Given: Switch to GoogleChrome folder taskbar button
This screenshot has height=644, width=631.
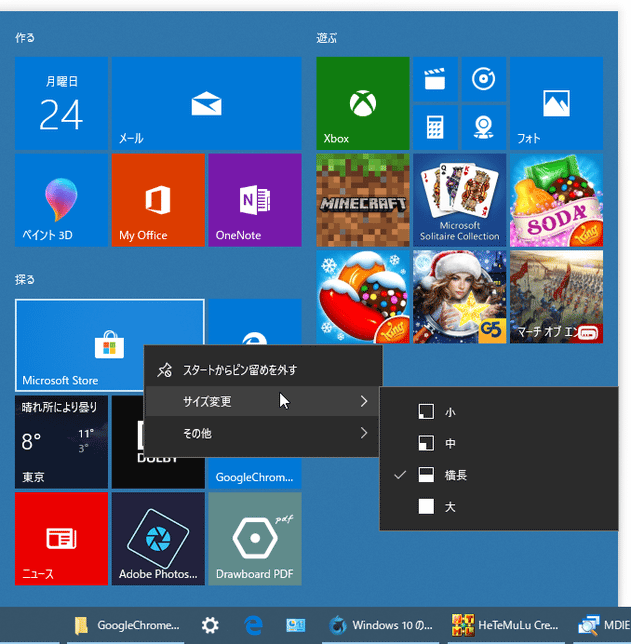Looking at the screenshot, I should (127, 625).
